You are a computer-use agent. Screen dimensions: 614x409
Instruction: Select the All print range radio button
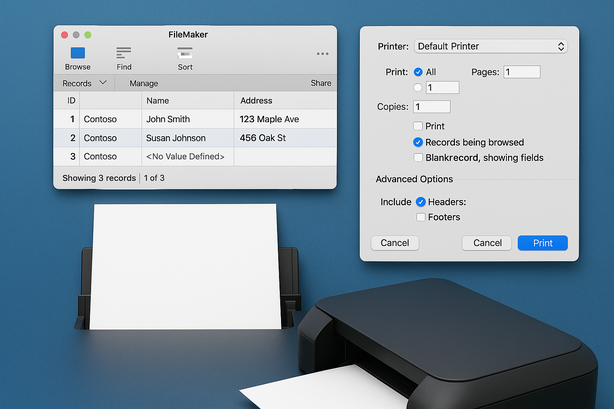[x=418, y=72]
